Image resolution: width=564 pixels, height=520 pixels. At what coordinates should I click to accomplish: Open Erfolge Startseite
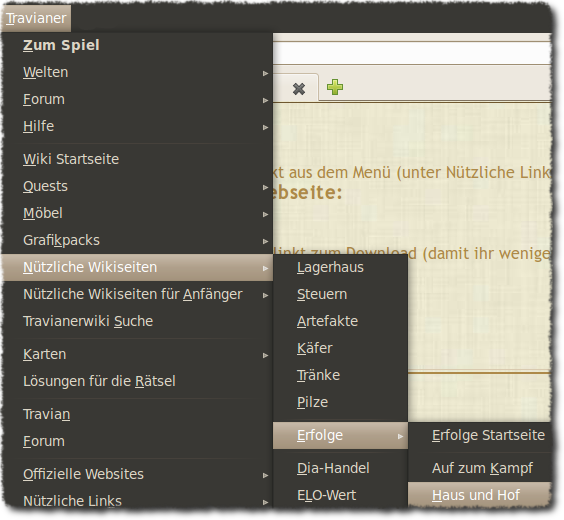480,435
